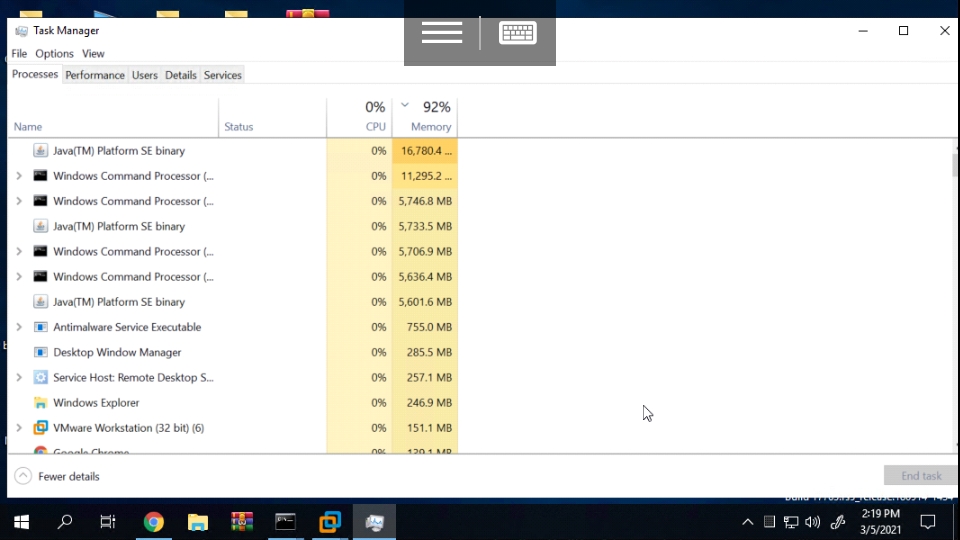Click the 755.0 MB memory value
This screenshot has width=960, height=540.
coord(429,327)
